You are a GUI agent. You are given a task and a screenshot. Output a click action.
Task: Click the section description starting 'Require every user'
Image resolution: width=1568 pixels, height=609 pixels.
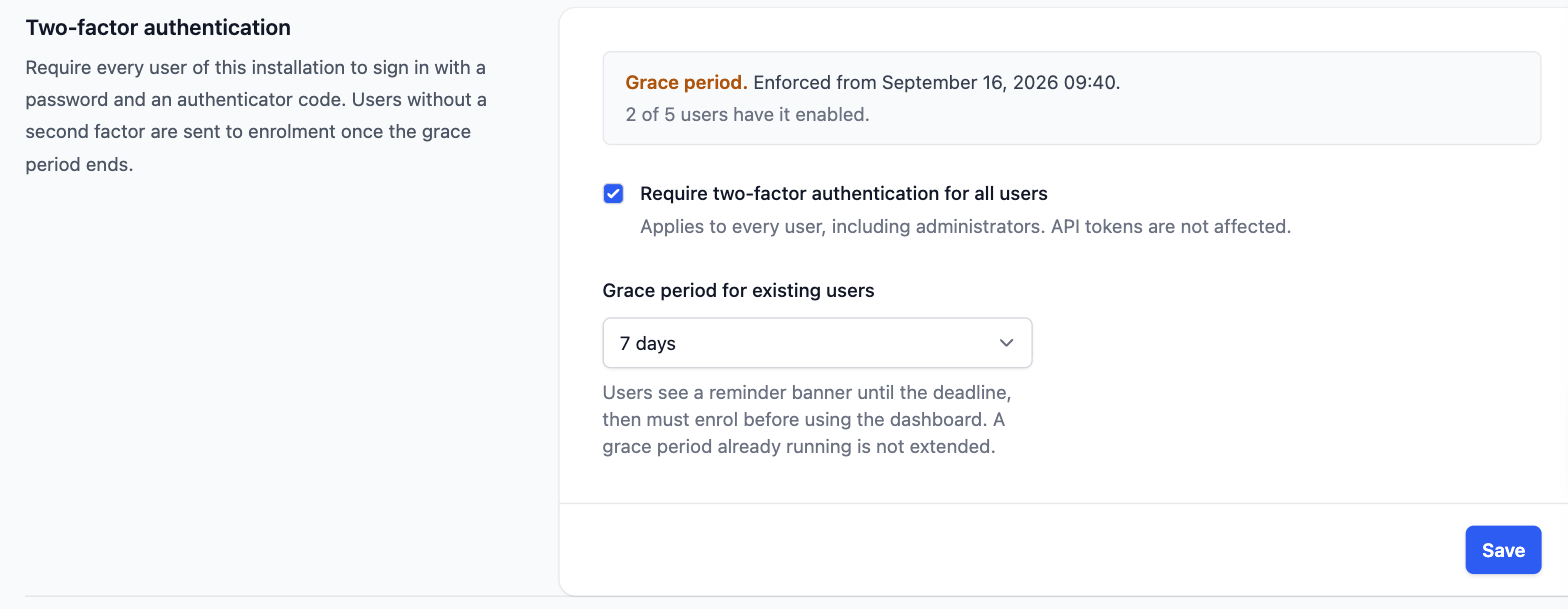[256, 116]
